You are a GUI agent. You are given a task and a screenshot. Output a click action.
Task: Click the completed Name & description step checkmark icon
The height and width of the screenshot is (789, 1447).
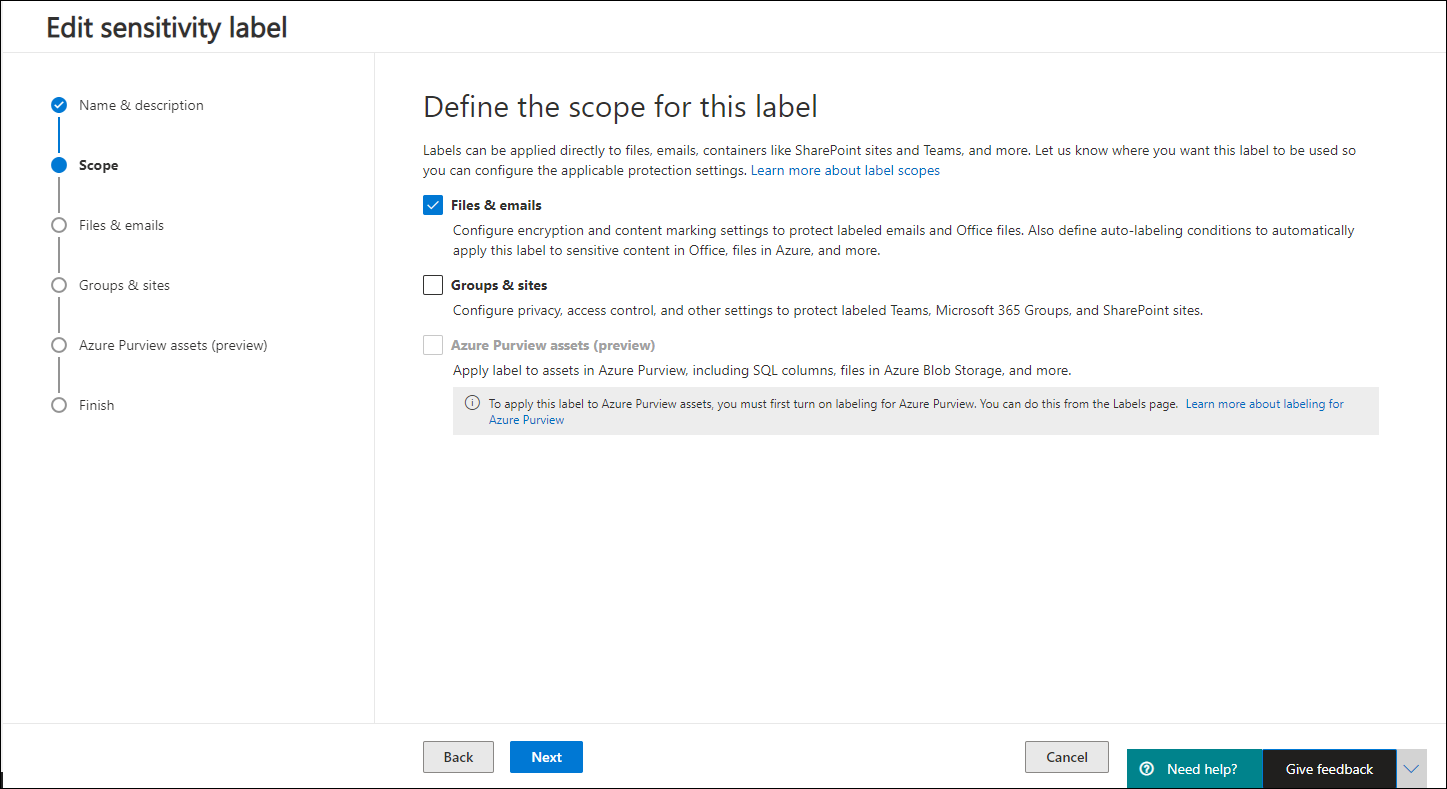click(x=59, y=105)
